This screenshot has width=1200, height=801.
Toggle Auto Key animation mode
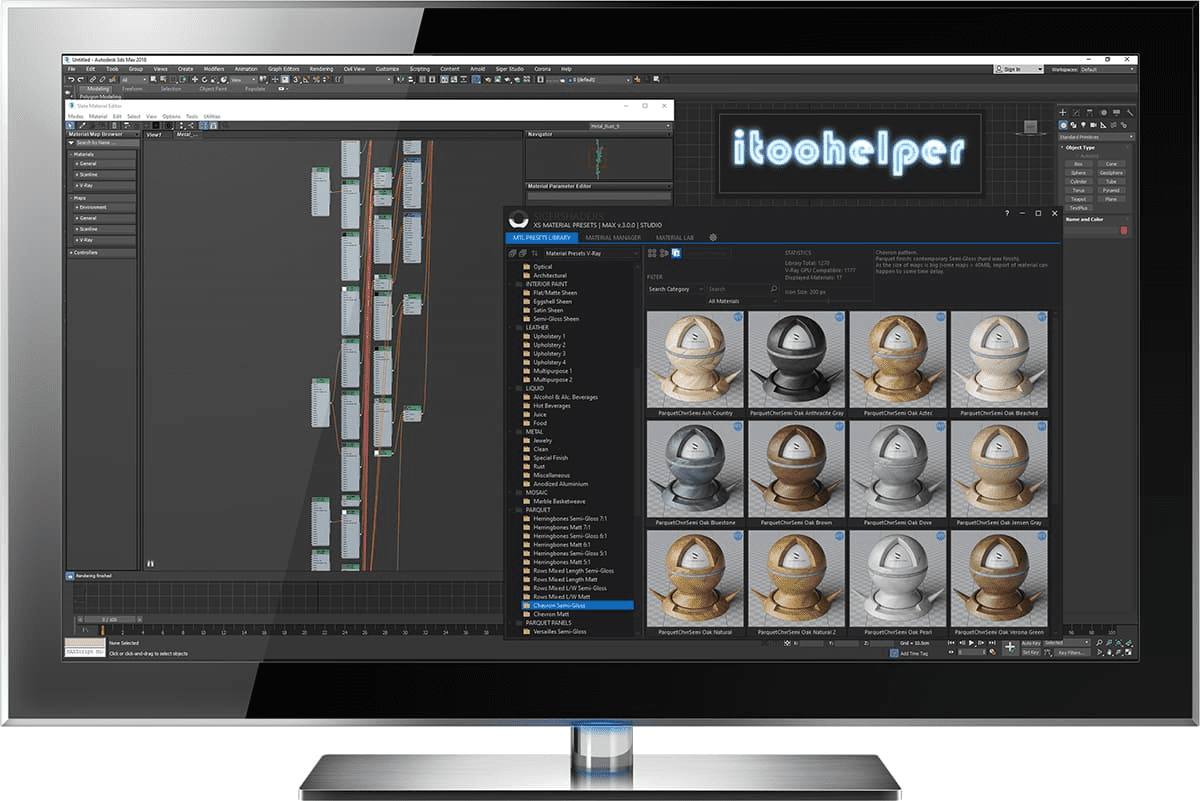point(1030,643)
